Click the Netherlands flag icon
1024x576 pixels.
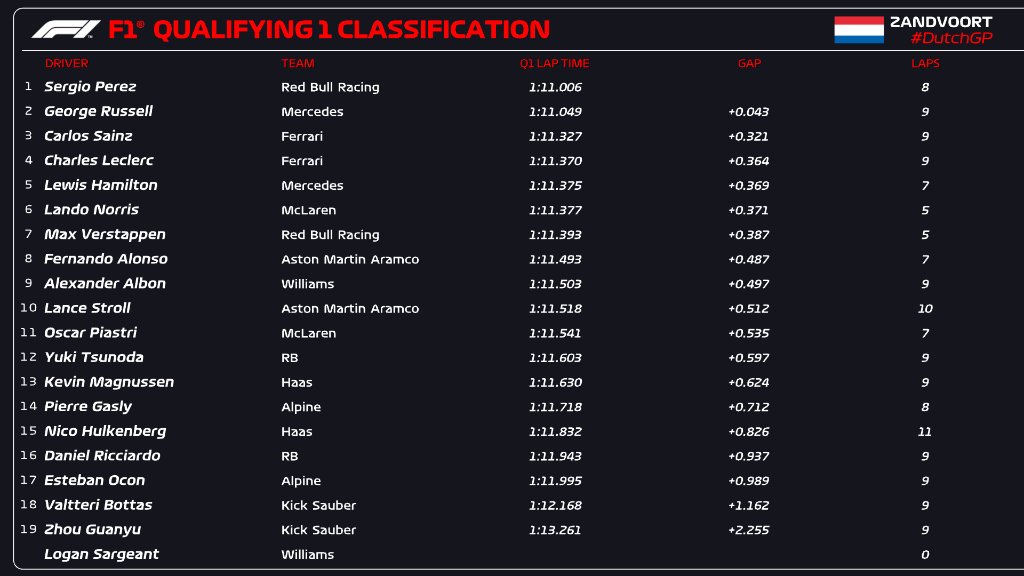(859, 30)
